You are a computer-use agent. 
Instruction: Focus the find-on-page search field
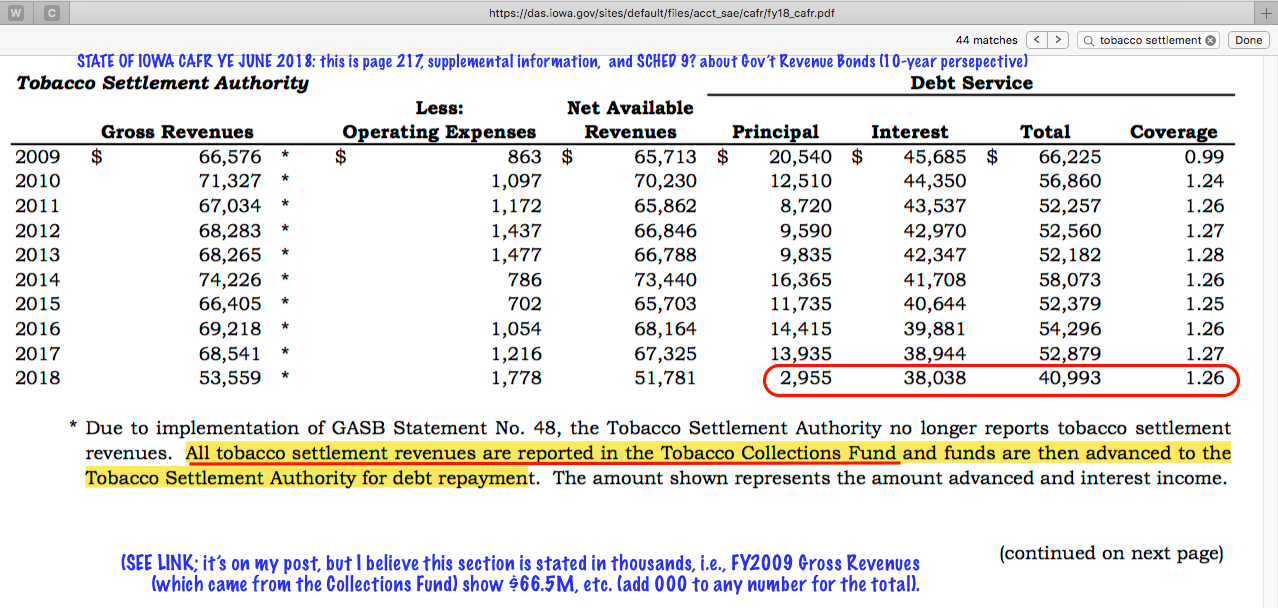[1148, 41]
